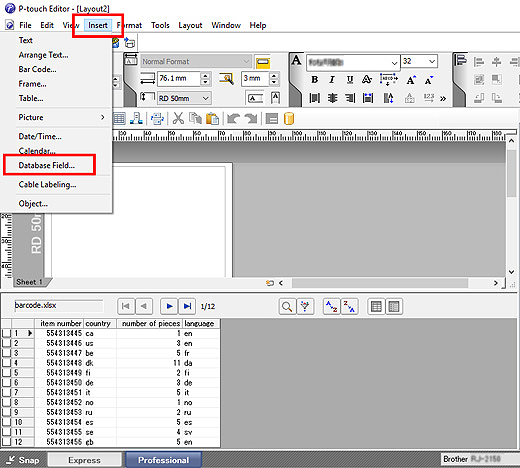Switch to Snap mode
Viewport: 520px width, 468px height.
(23, 460)
